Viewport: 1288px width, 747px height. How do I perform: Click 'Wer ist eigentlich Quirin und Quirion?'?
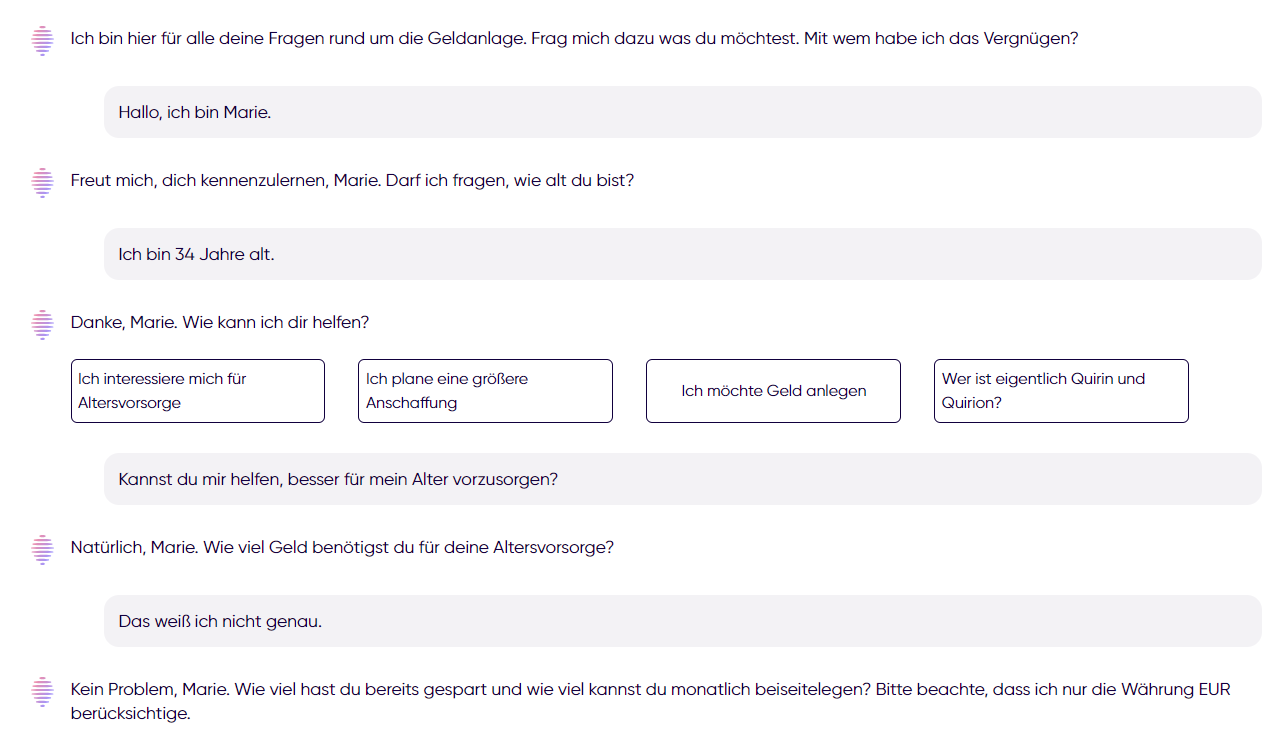[1061, 391]
